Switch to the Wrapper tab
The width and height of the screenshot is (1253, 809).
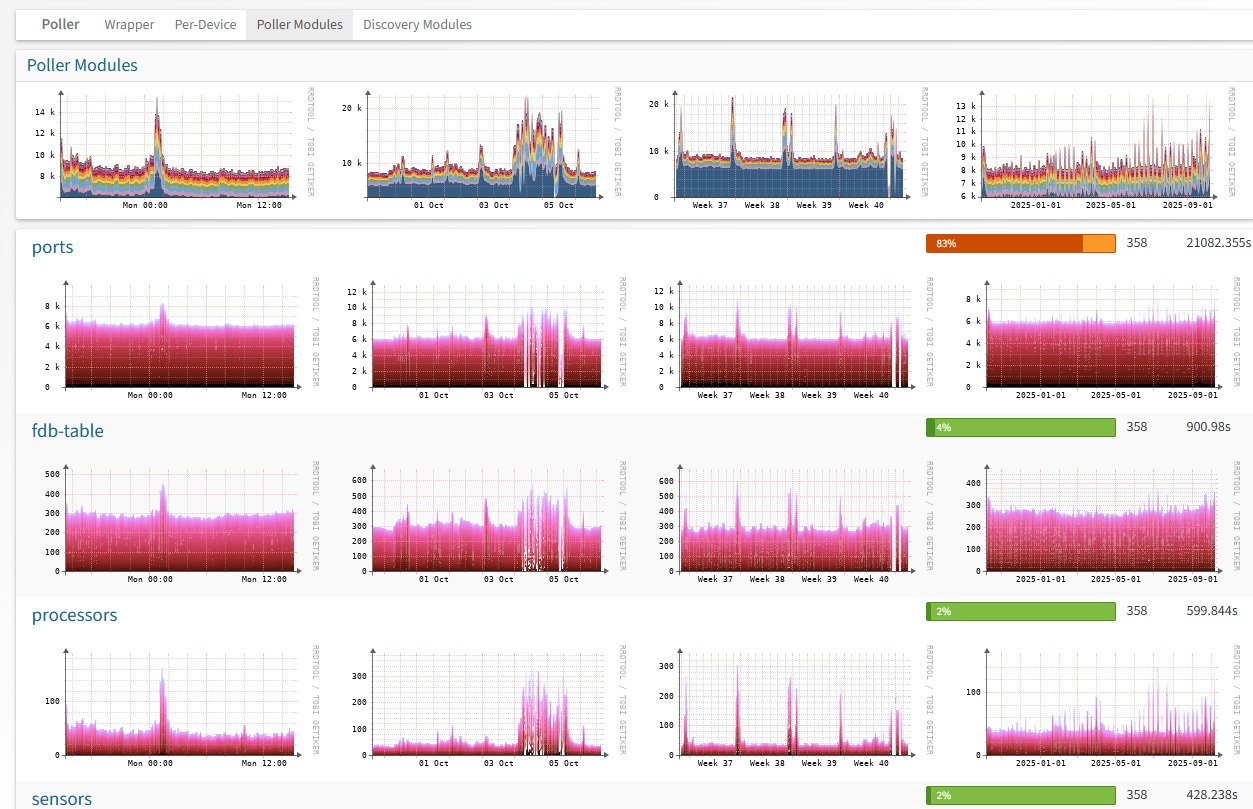click(x=129, y=24)
